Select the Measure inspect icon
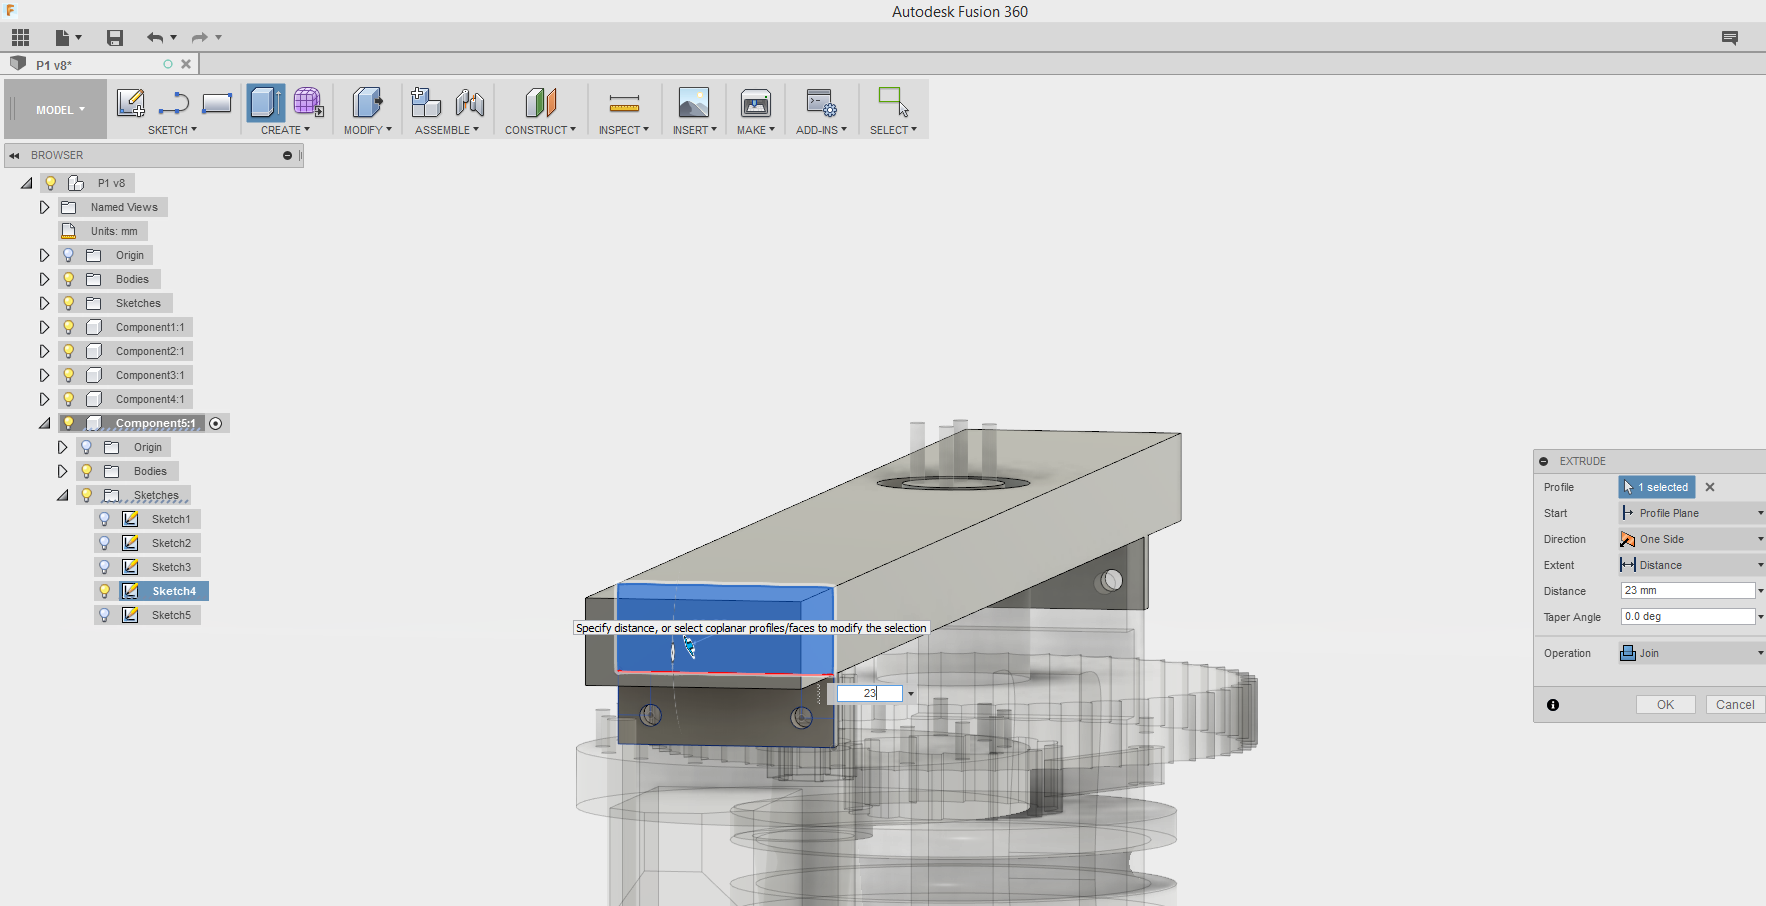Screen dimensions: 1766x906 624,103
